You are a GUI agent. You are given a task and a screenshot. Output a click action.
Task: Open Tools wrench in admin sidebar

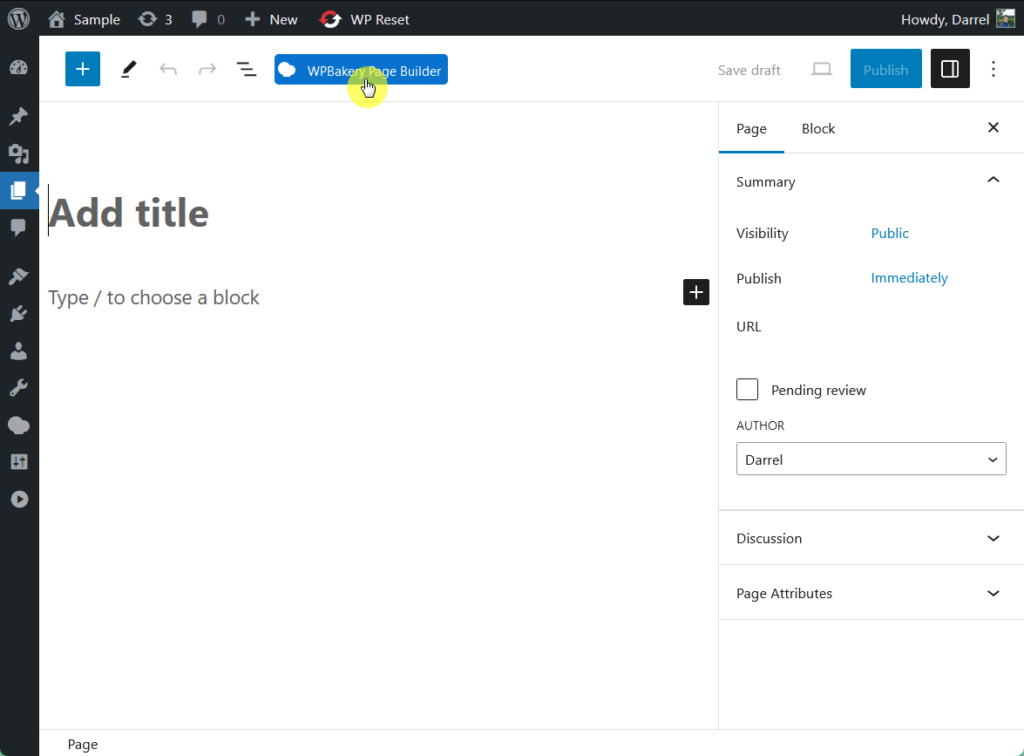[19, 388]
